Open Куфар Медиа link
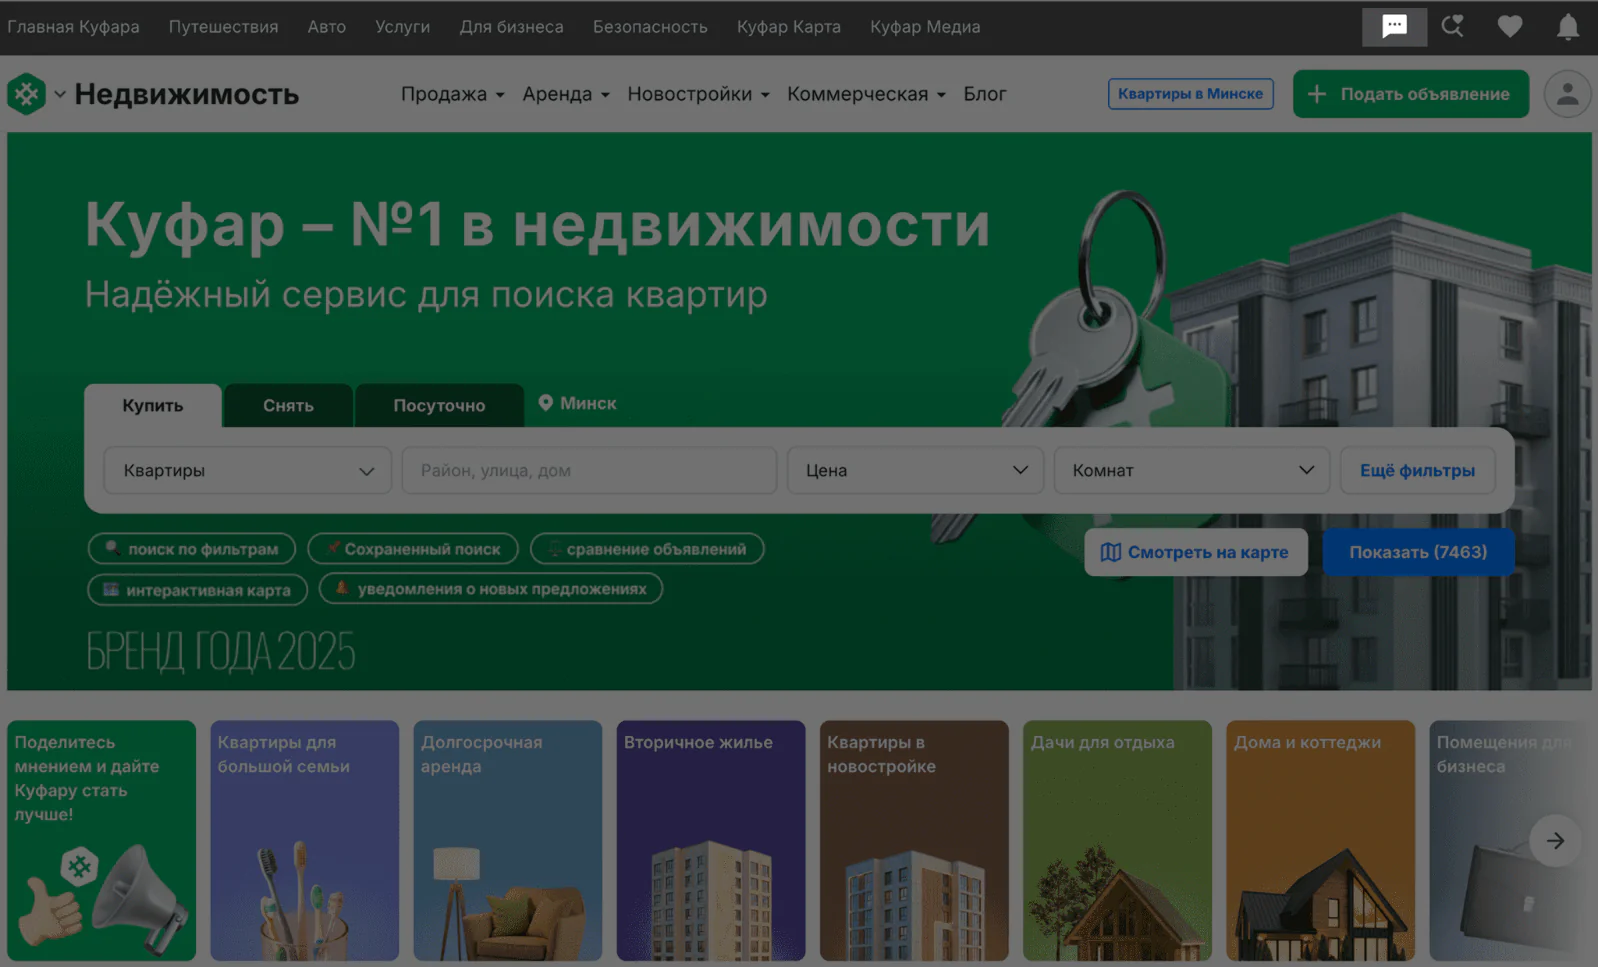 (925, 27)
